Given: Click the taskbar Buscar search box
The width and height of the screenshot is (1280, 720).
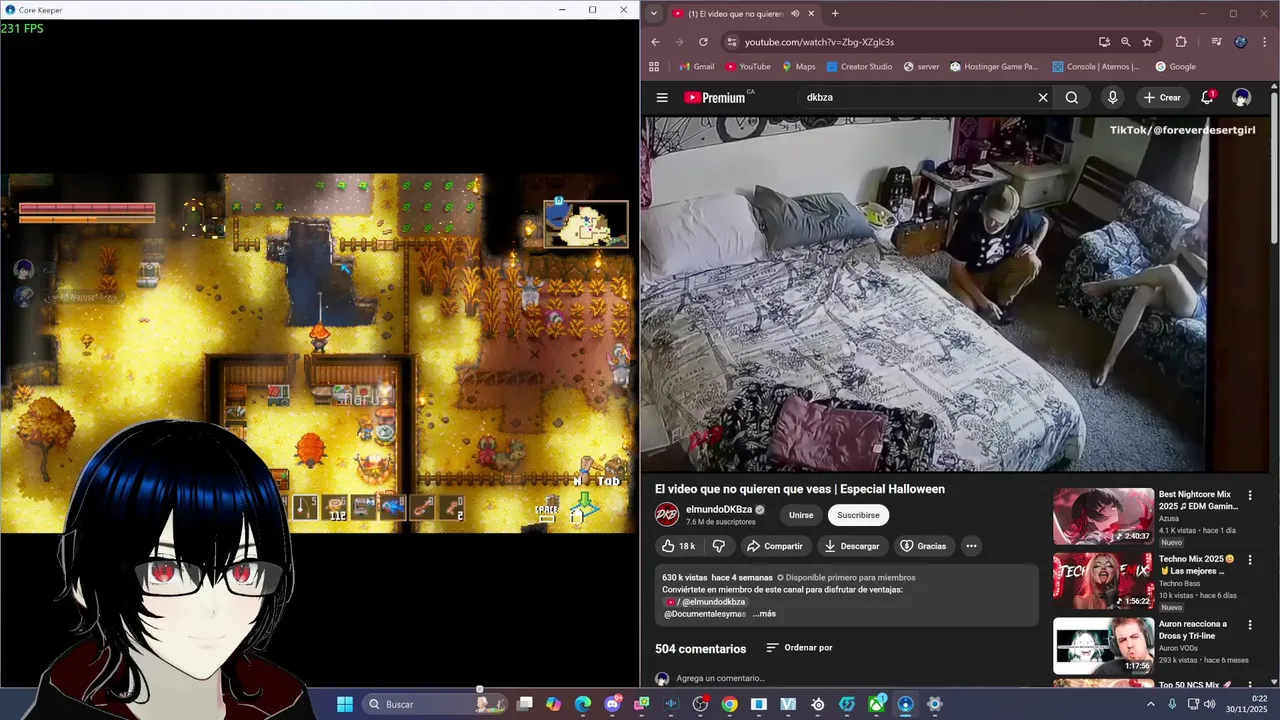Looking at the screenshot, I should point(434,704).
